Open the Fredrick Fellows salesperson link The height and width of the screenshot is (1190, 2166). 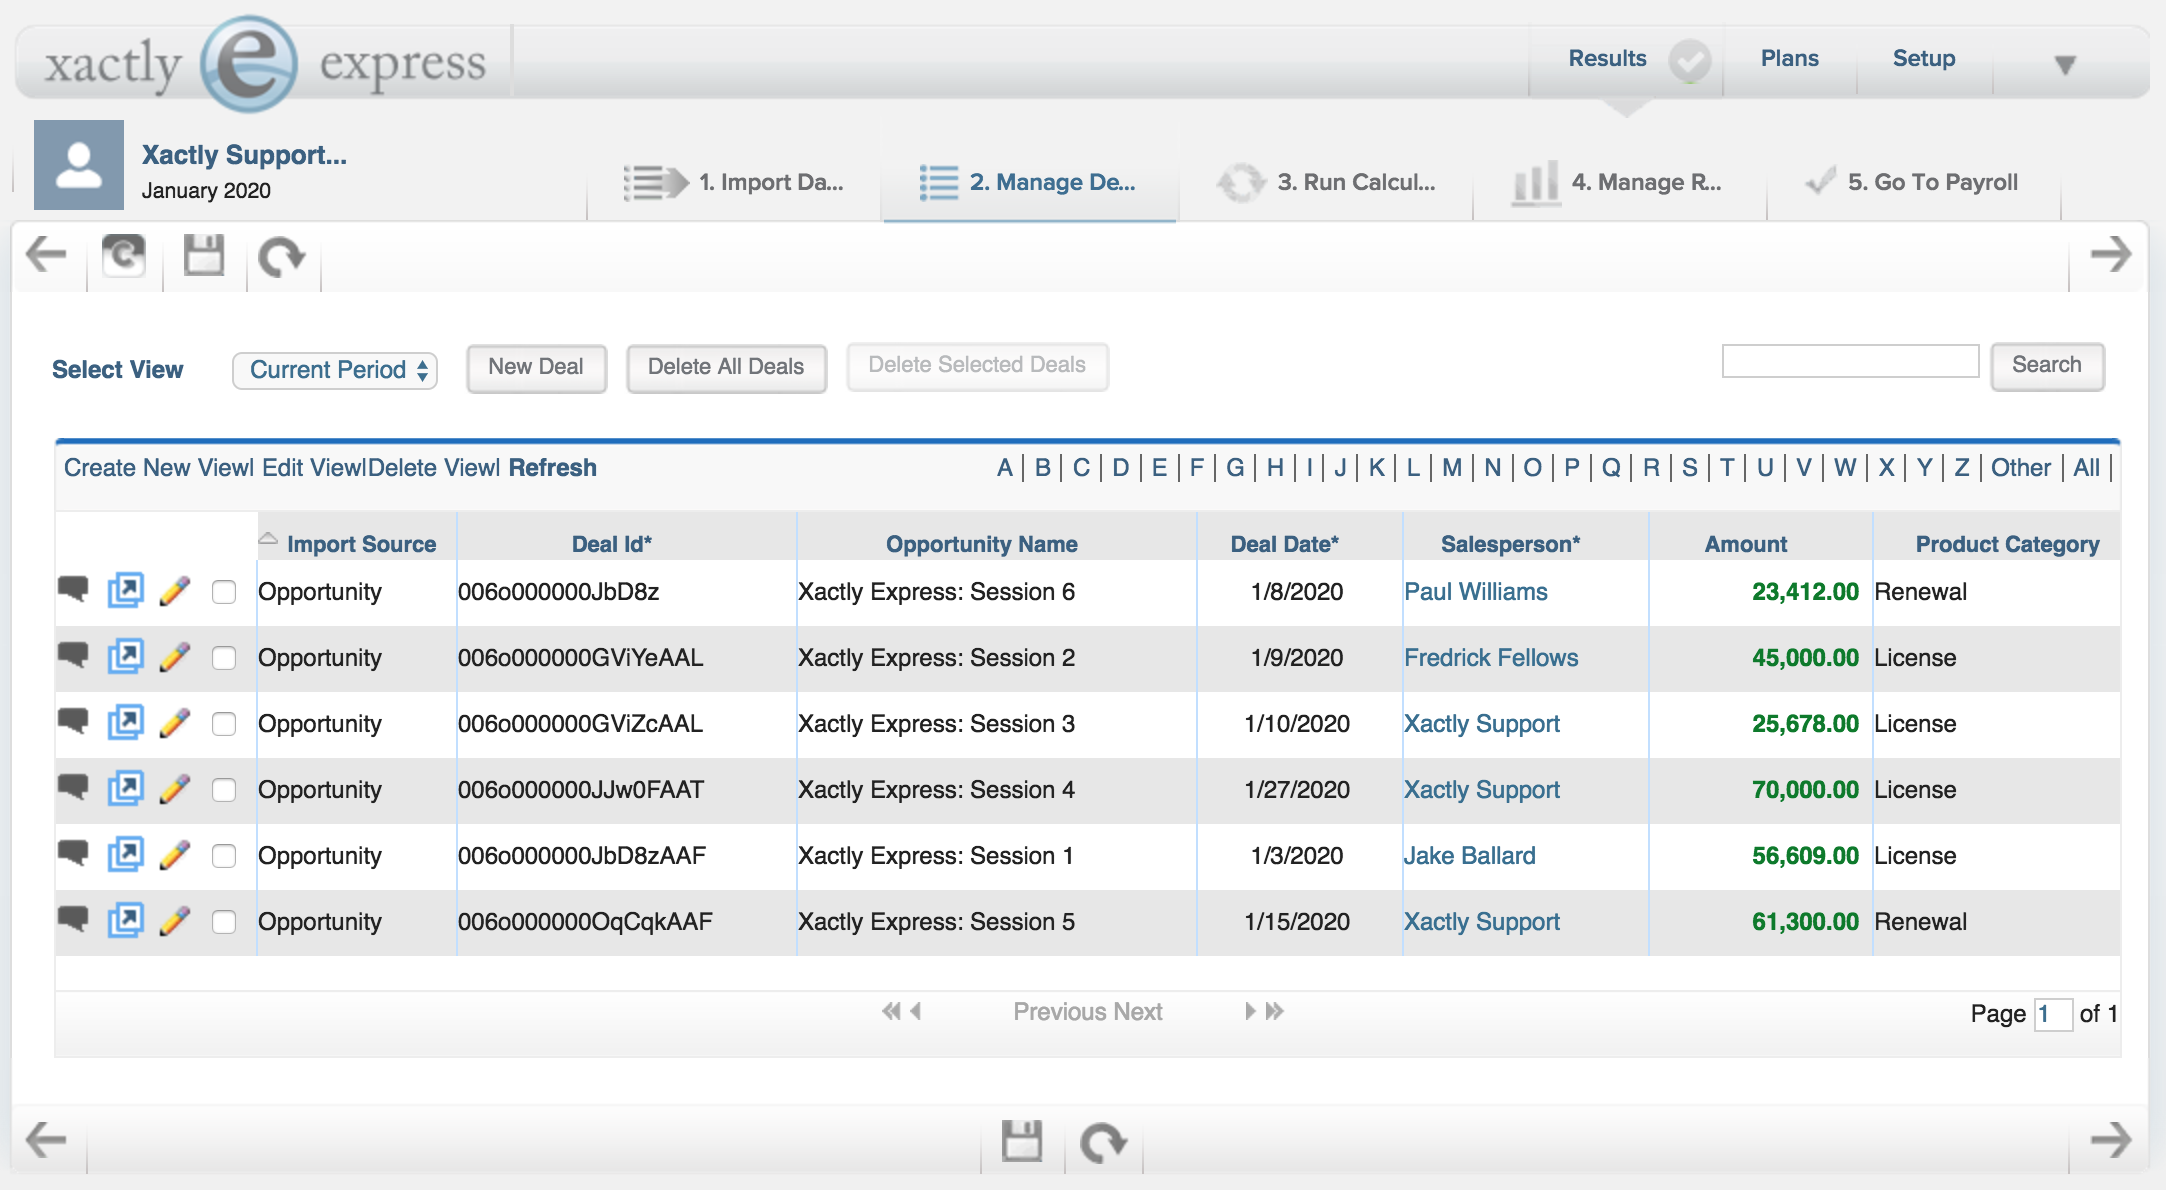[1491, 658]
